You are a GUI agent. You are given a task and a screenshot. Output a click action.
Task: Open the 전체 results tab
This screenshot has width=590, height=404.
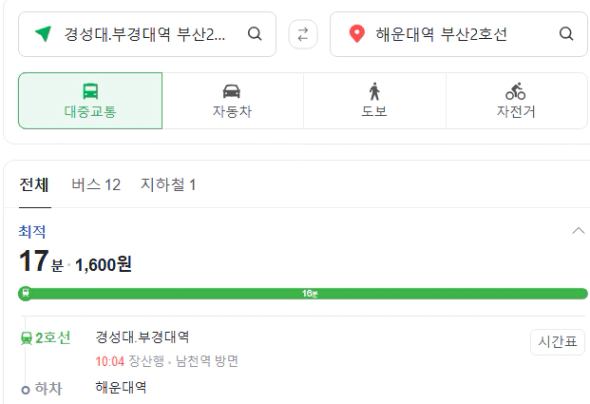point(34,185)
